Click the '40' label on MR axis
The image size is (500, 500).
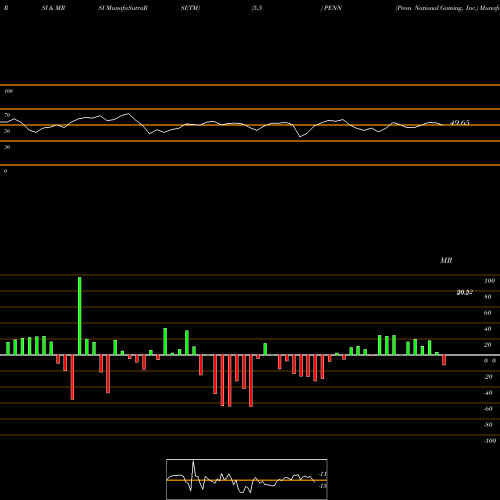pos(488,329)
